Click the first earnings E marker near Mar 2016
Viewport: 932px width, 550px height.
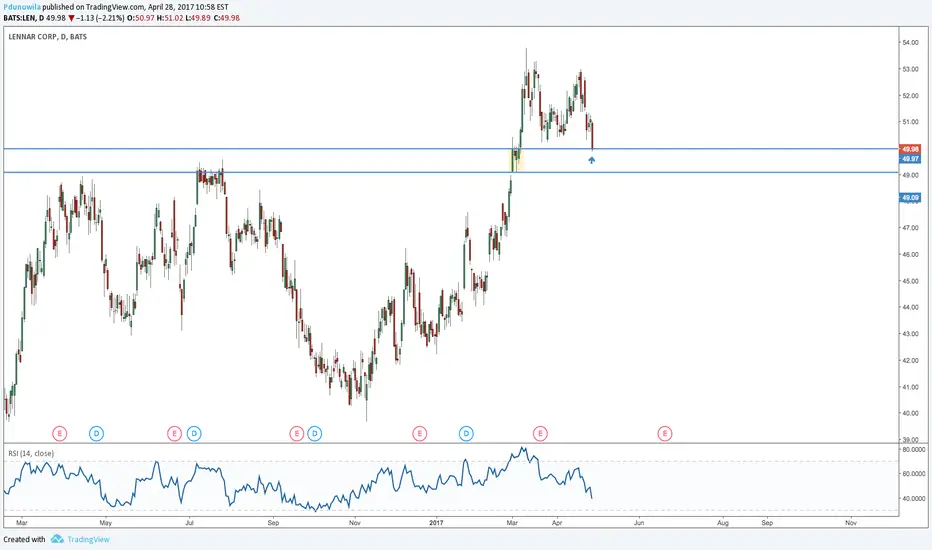click(59, 433)
